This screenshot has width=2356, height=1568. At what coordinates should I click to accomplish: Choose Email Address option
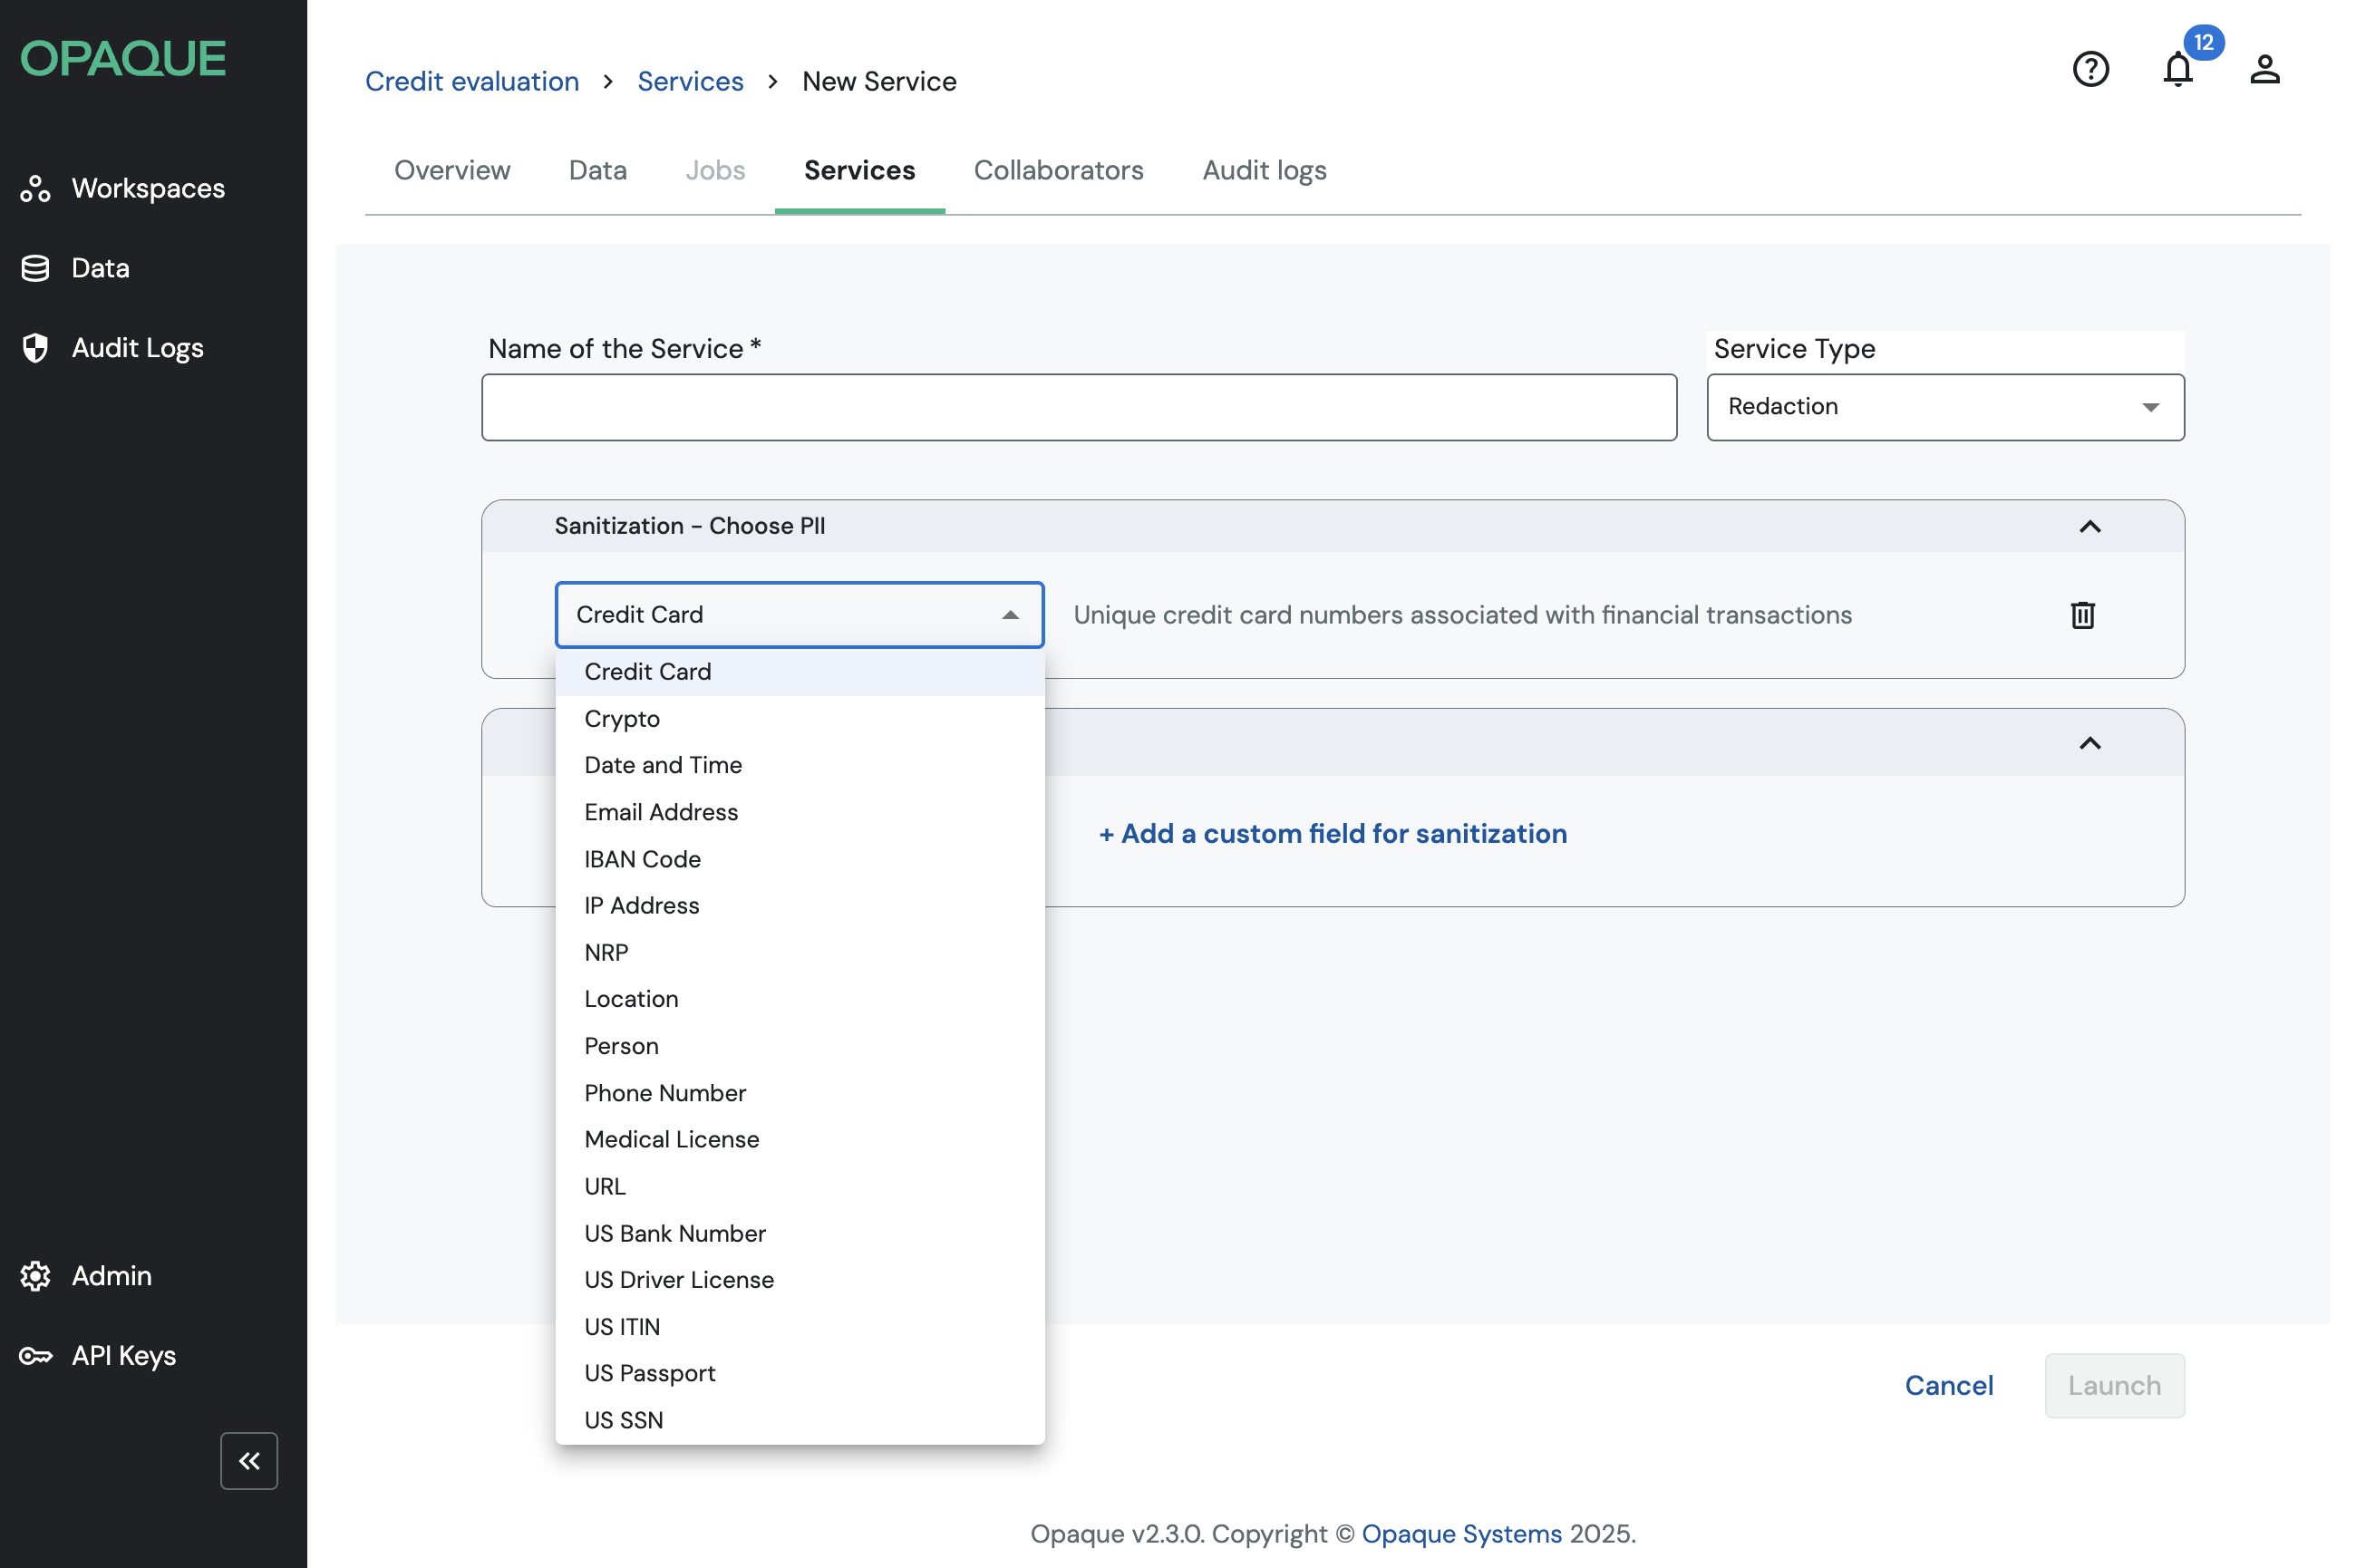click(800, 812)
